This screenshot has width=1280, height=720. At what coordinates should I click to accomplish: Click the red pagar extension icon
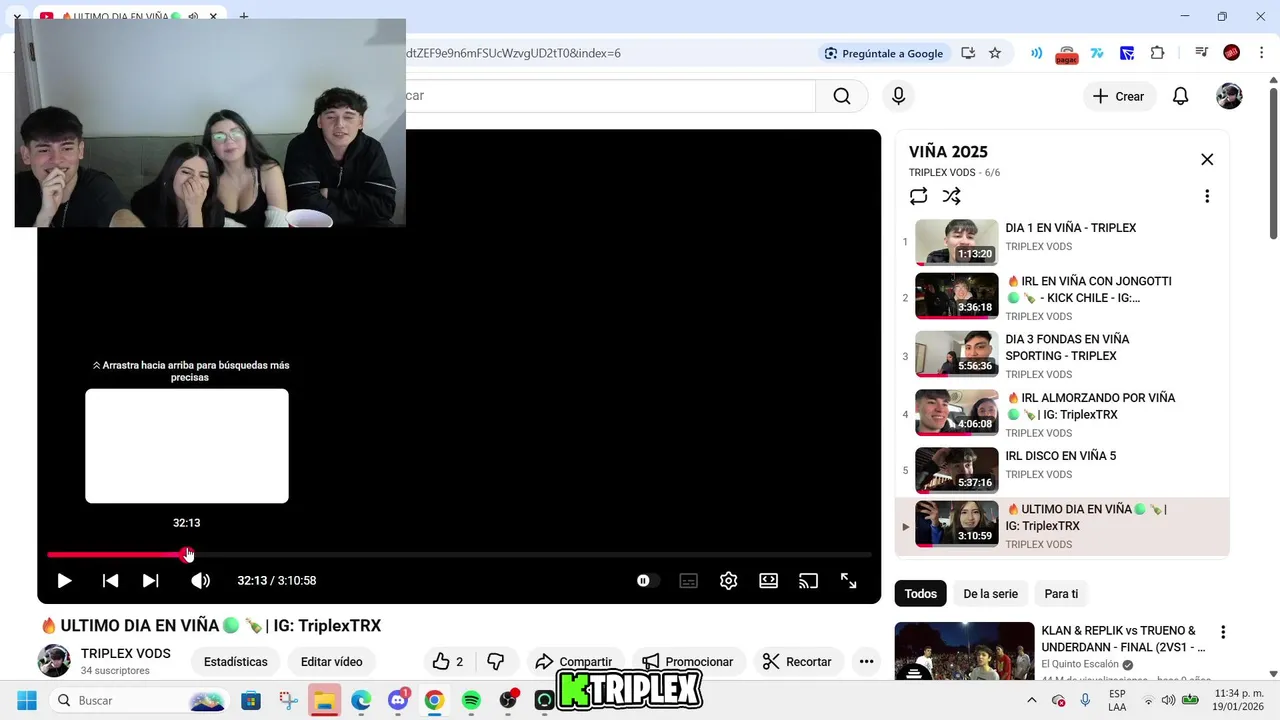(x=1067, y=55)
